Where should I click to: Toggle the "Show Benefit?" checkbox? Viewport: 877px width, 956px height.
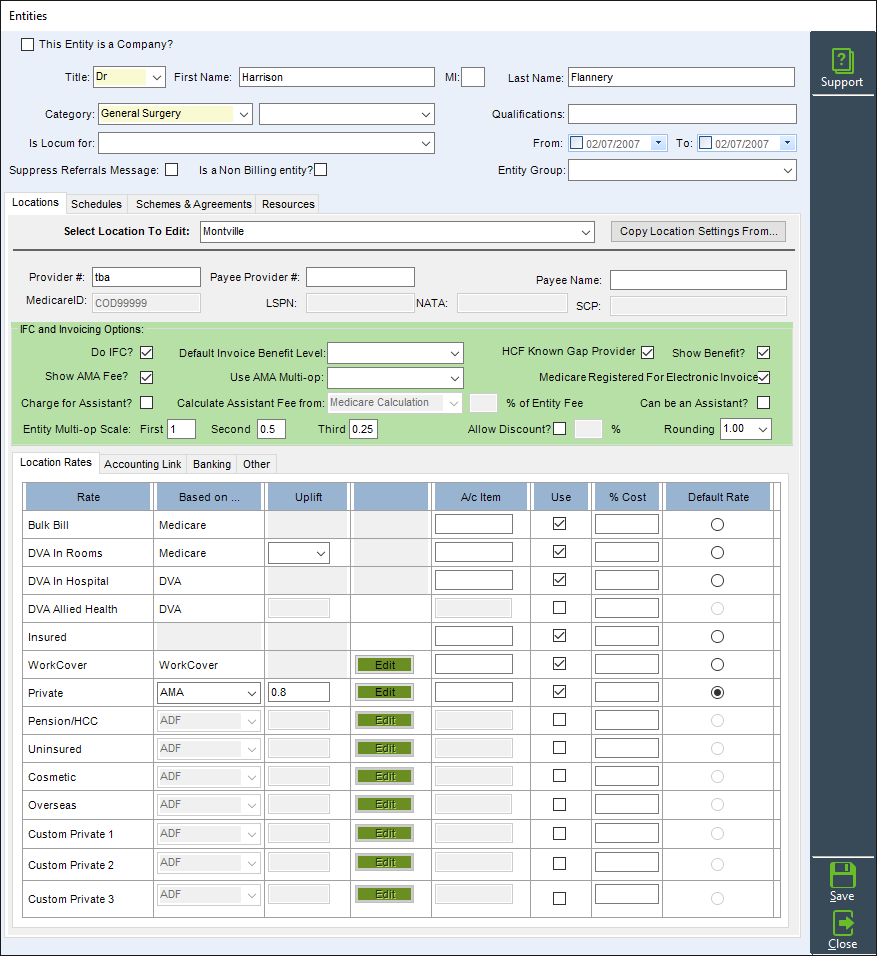[763, 352]
